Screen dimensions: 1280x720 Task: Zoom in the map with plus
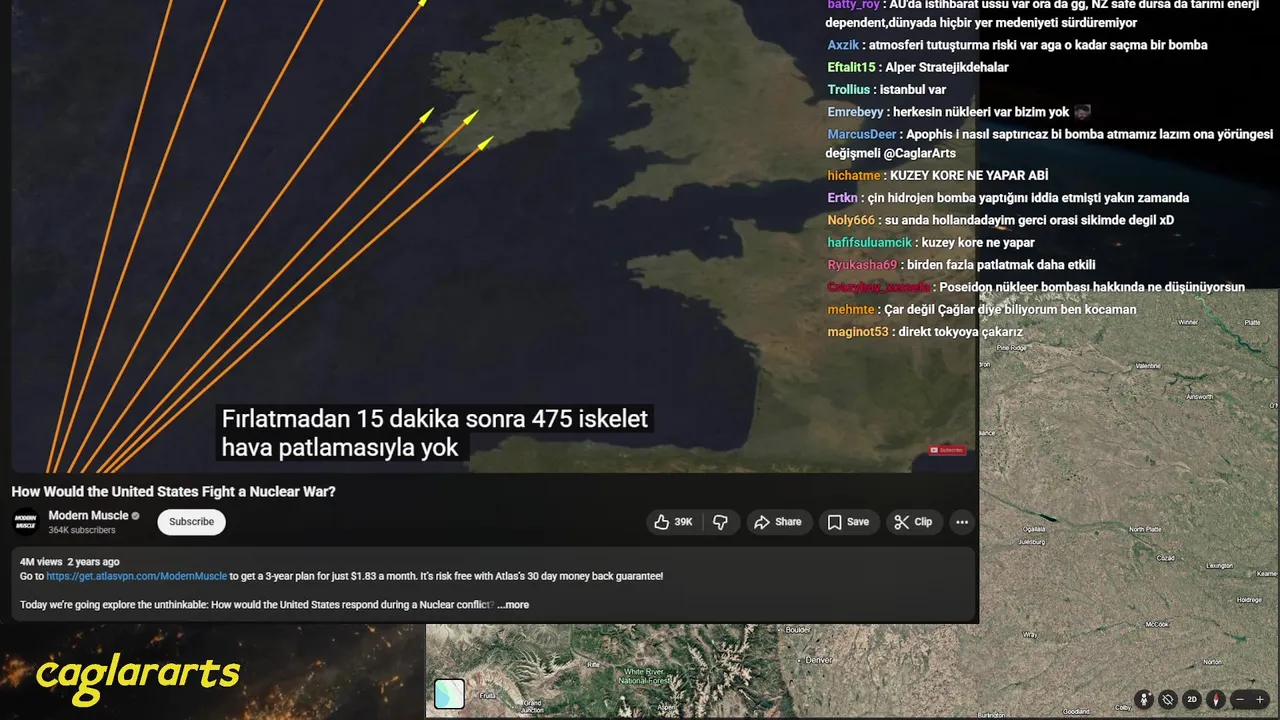click(x=1260, y=700)
